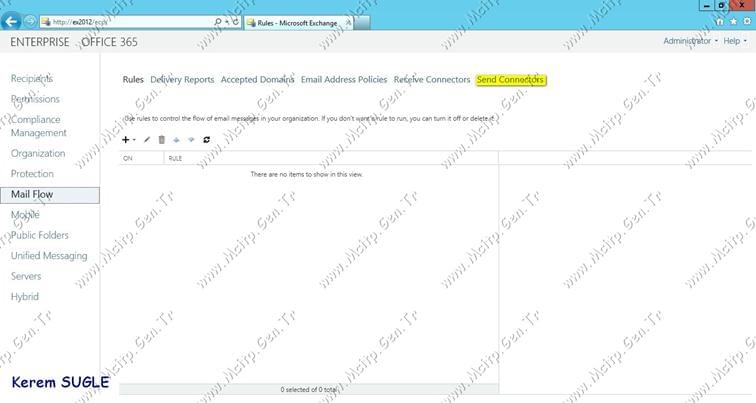756x403 pixels.
Task: Click the refresh rules list icon
Action: click(206, 140)
